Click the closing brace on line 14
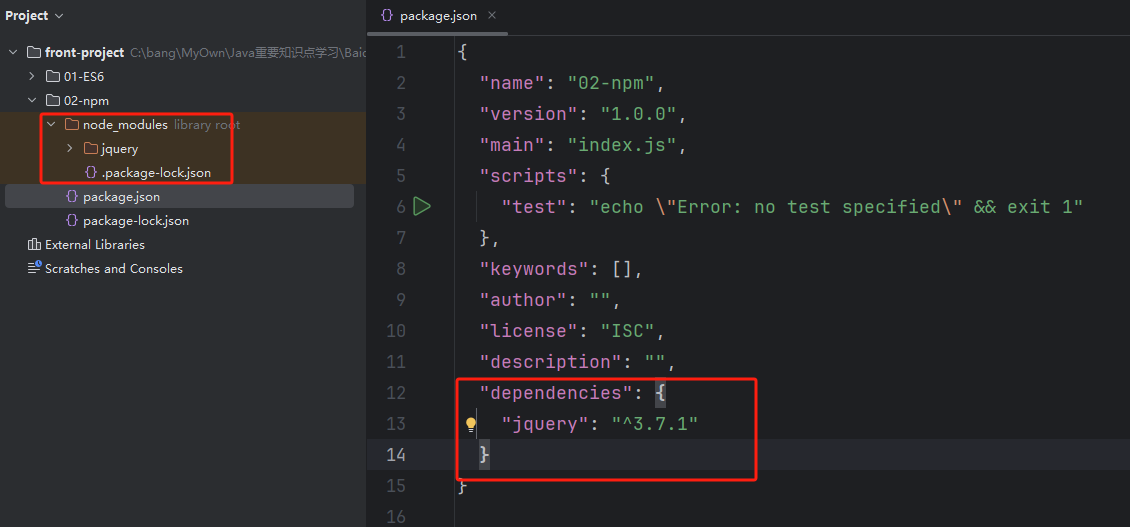The height and width of the screenshot is (527, 1130). (x=485, y=455)
